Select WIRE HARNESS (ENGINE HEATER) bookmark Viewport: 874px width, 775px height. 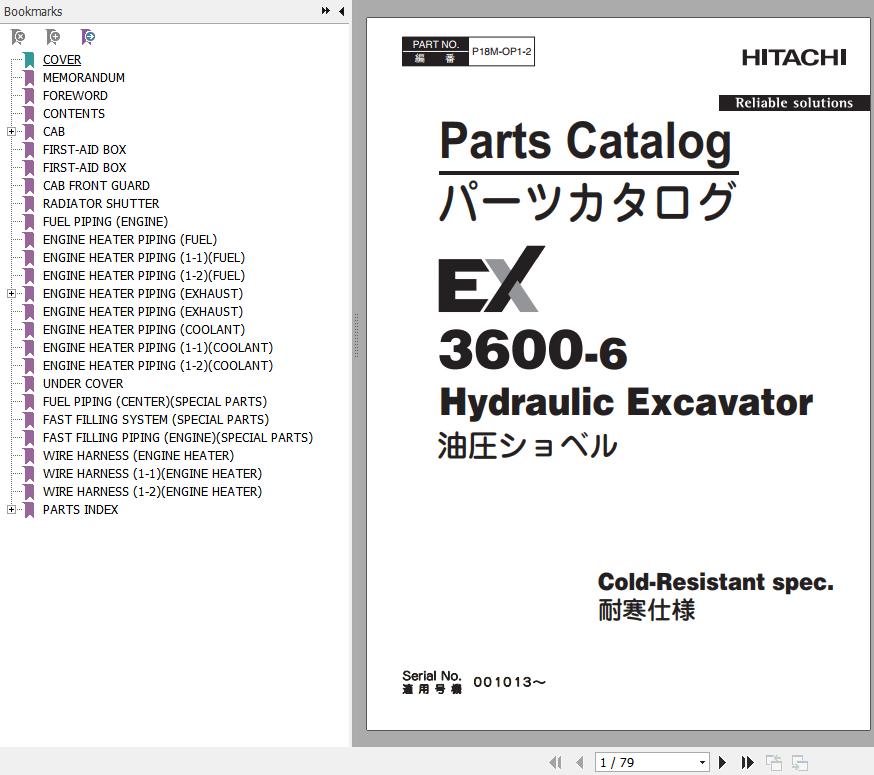coord(138,456)
